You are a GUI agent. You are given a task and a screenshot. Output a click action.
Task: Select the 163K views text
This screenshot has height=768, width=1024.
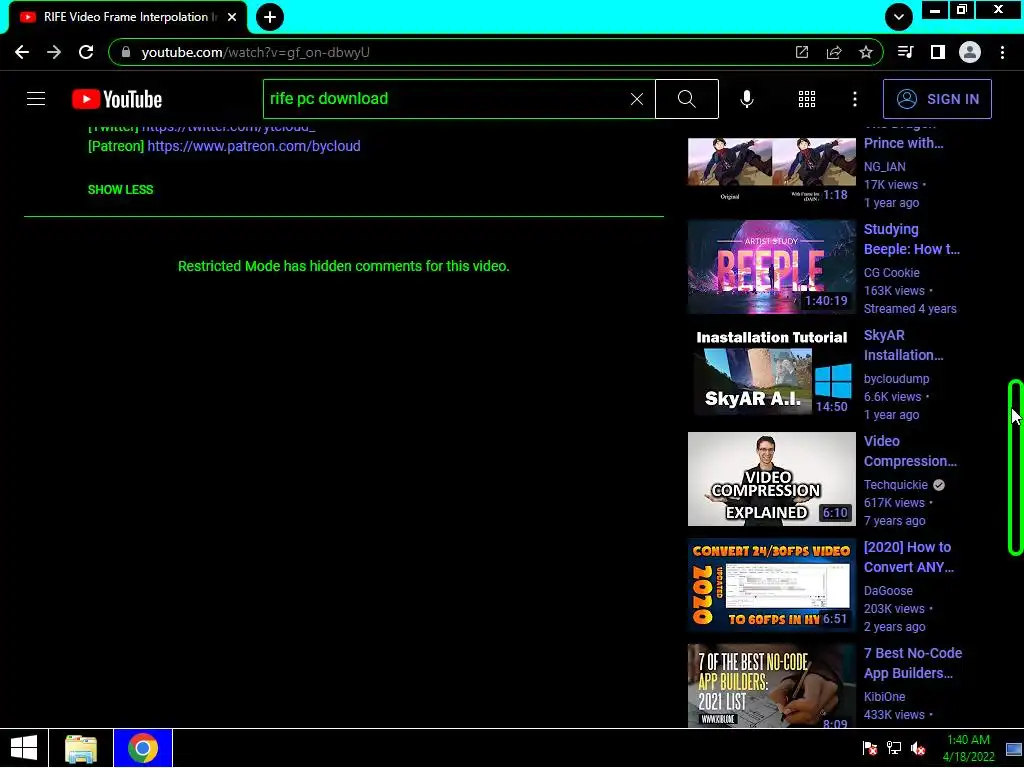click(x=894, y=291)
